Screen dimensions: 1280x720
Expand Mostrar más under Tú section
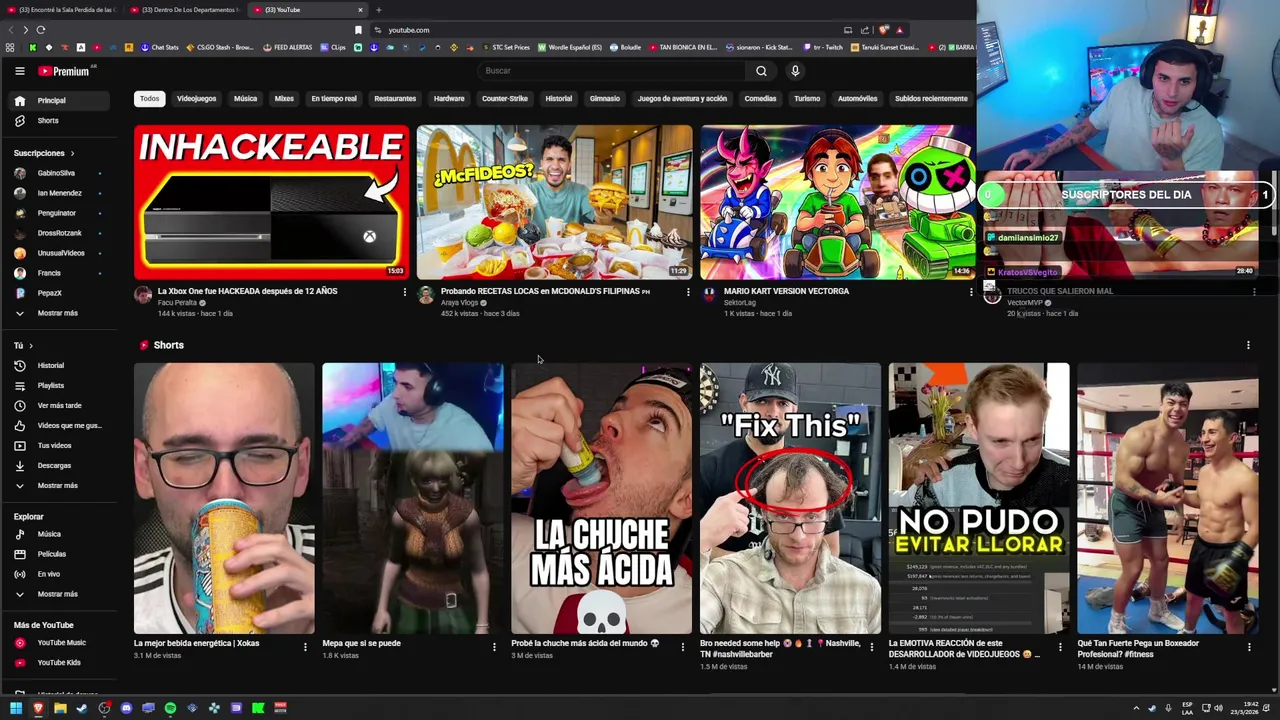[57, 485]
